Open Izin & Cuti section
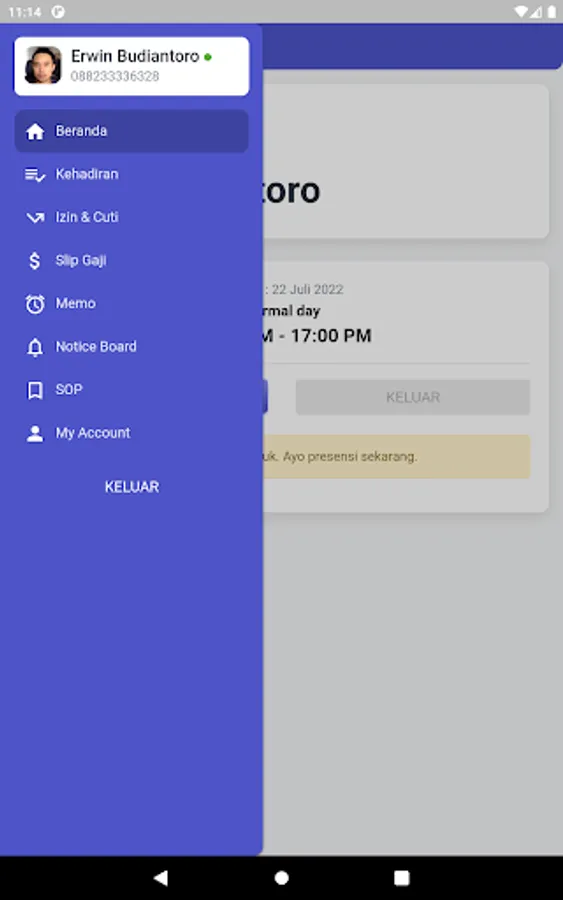 (131, 218)
